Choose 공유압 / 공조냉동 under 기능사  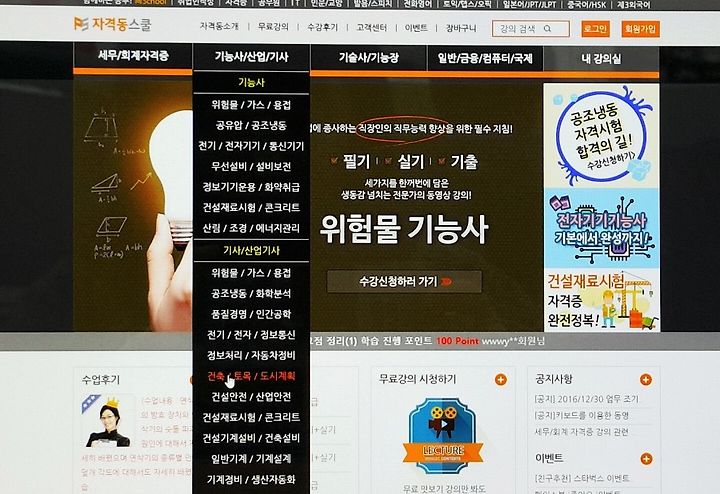point(251,125)
